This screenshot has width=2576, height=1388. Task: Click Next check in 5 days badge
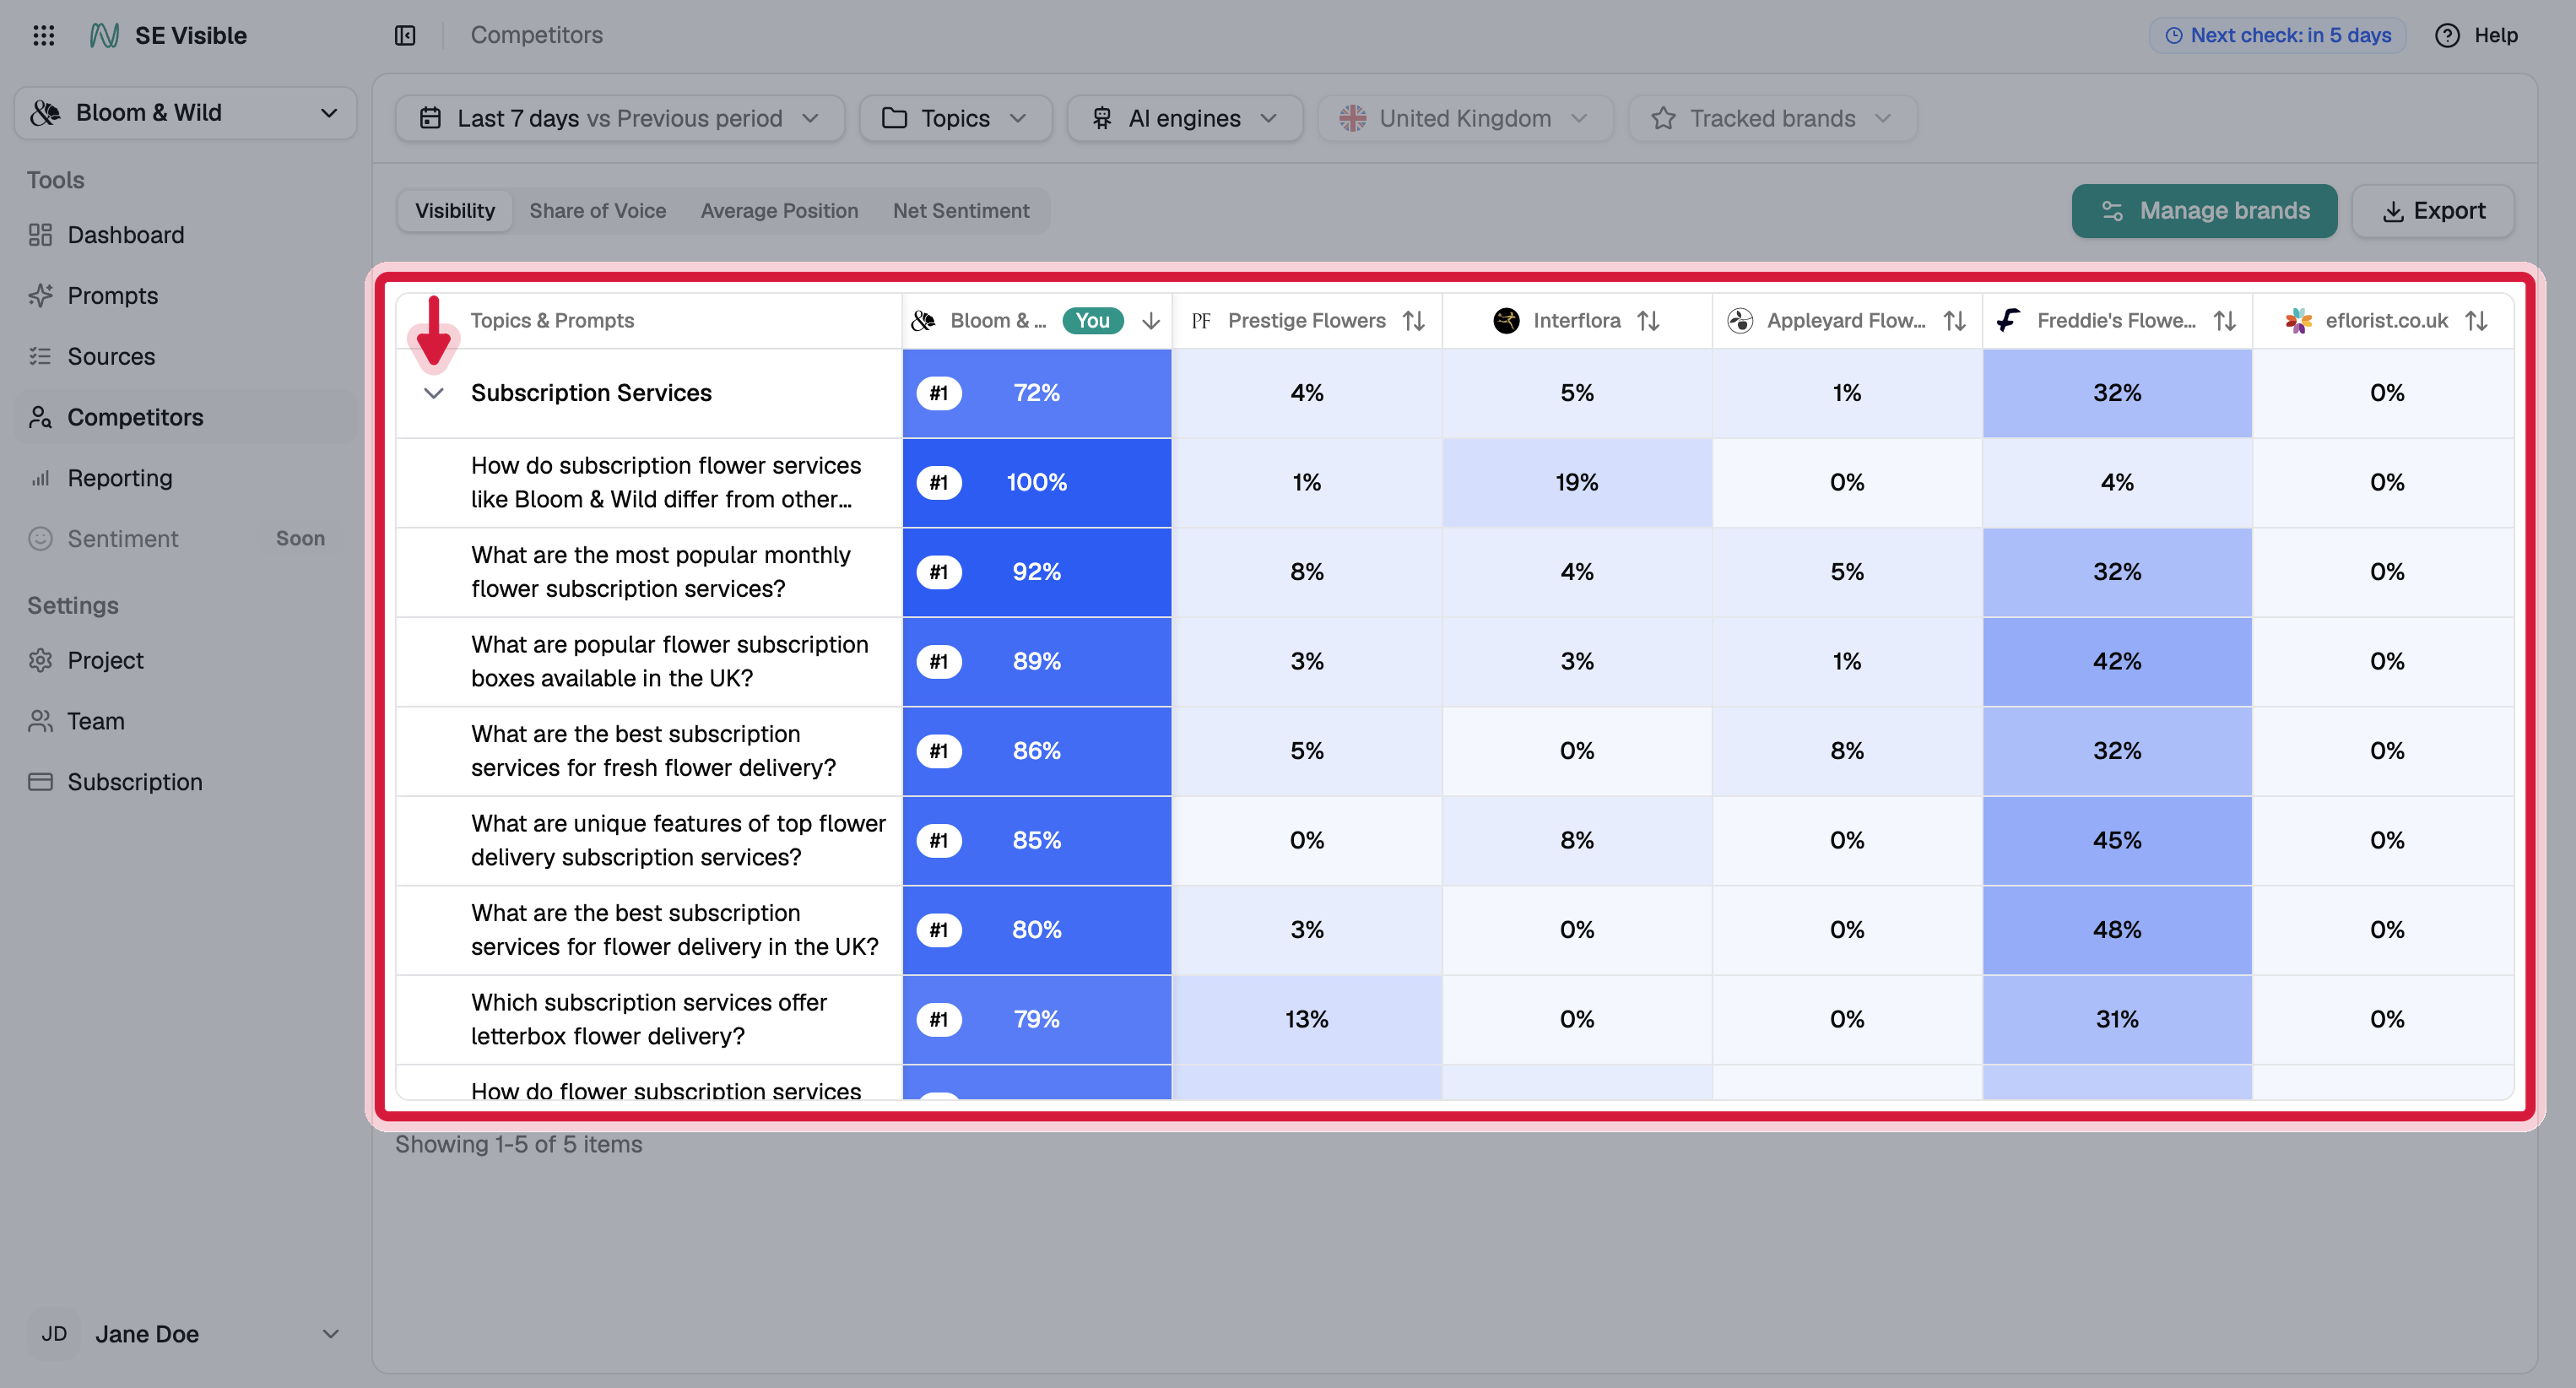click(2277, 35)
